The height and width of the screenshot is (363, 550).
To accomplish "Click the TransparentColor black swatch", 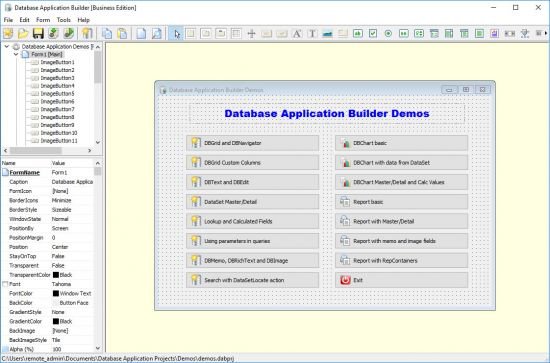I will 55,275.
